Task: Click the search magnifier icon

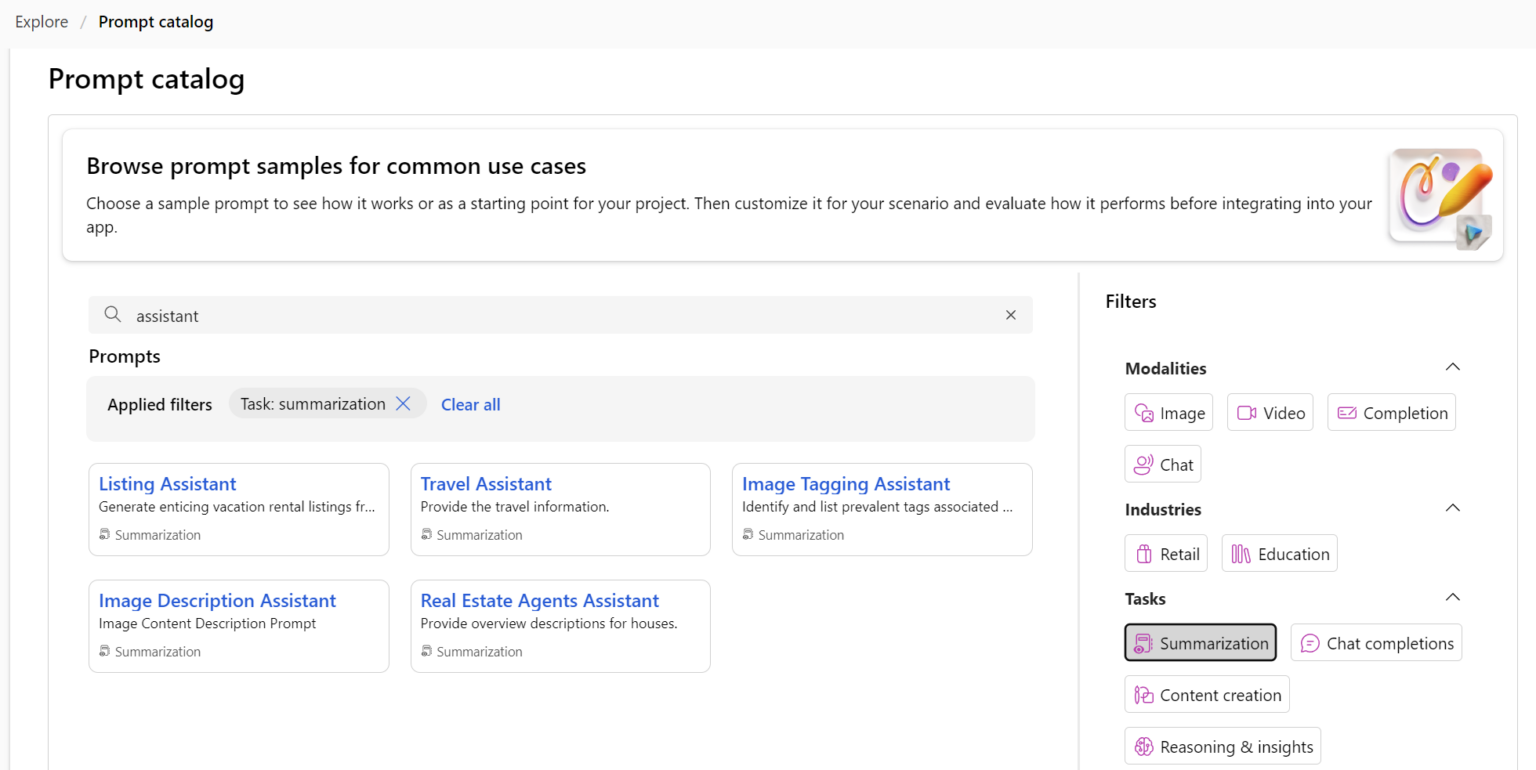Action: point(113,315)
